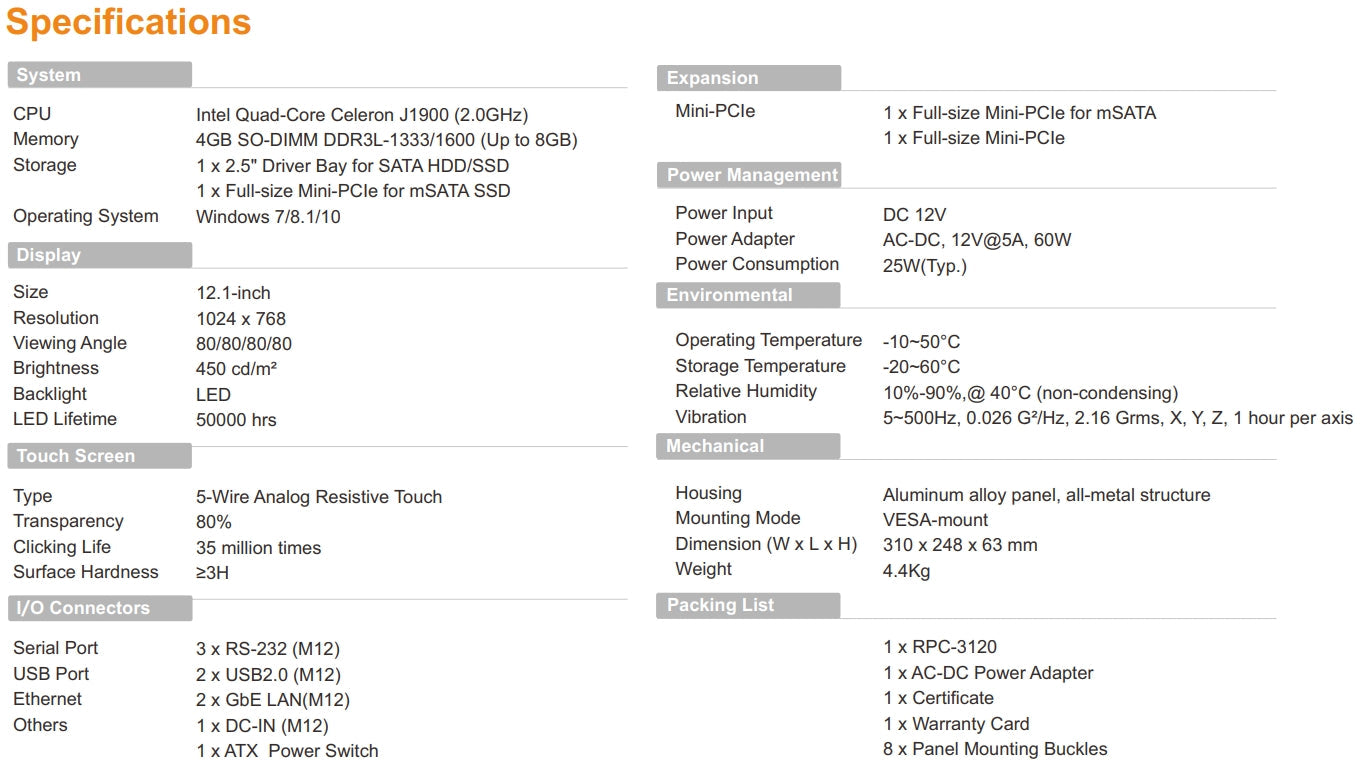Select the Environmental section header

(729, 295)
